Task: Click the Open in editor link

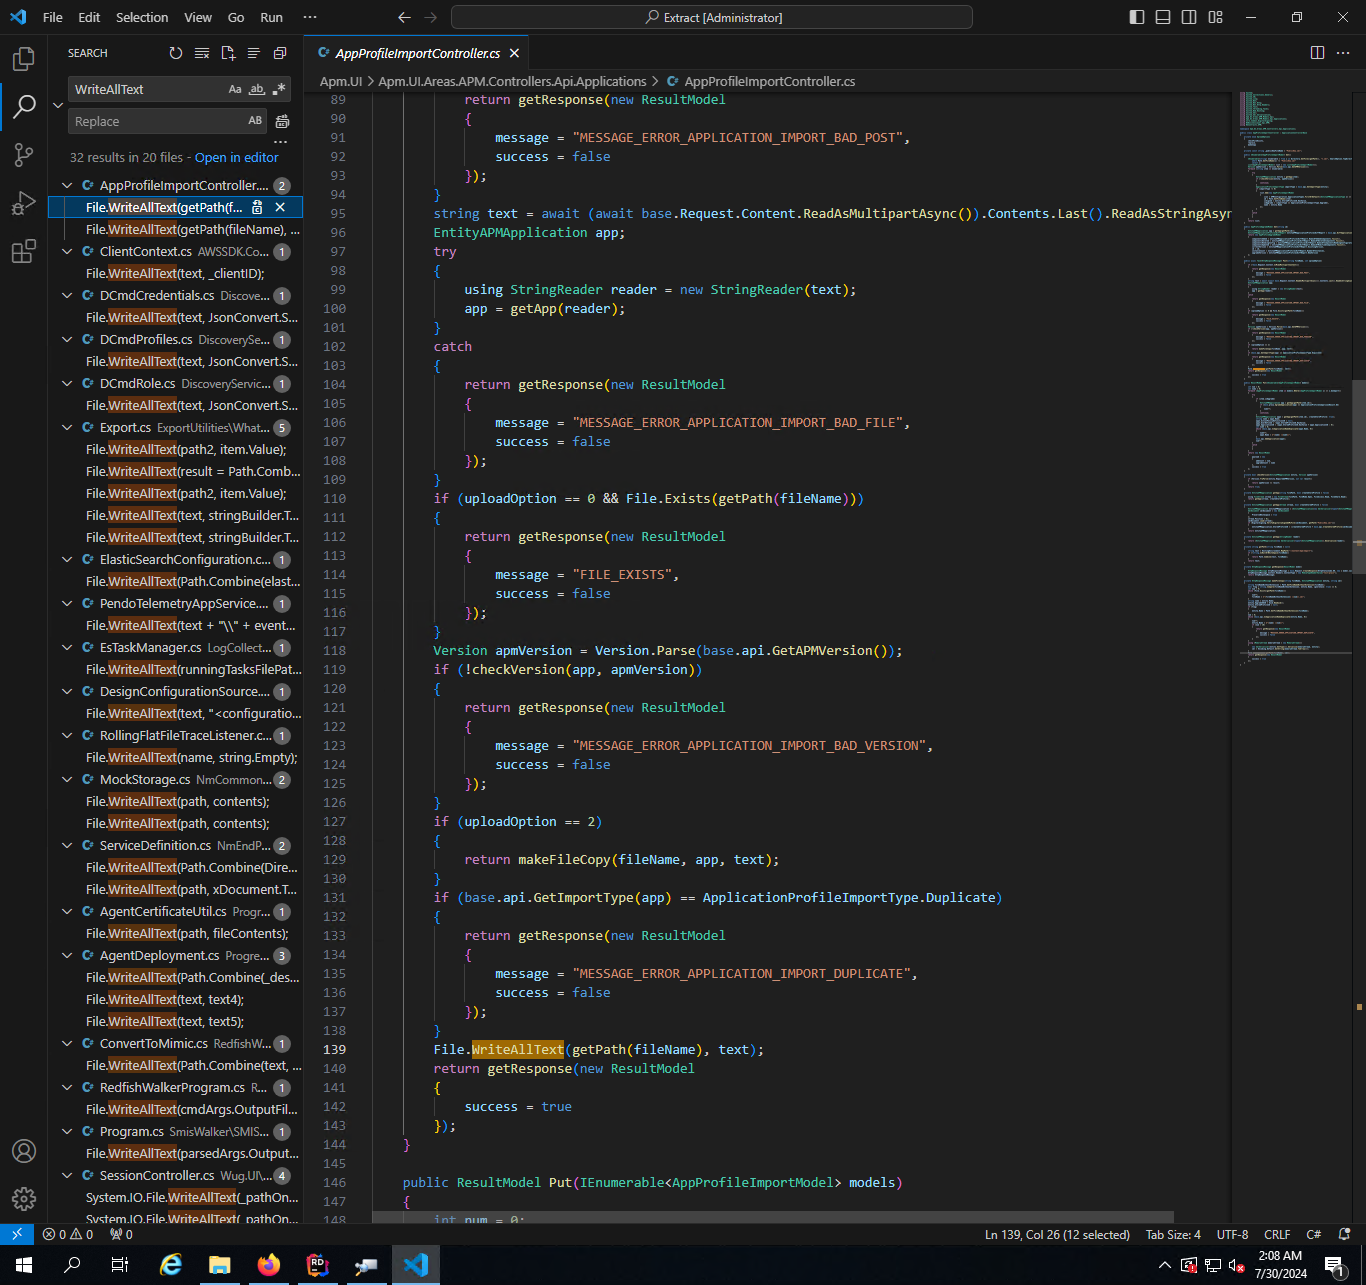Action: 236,157
